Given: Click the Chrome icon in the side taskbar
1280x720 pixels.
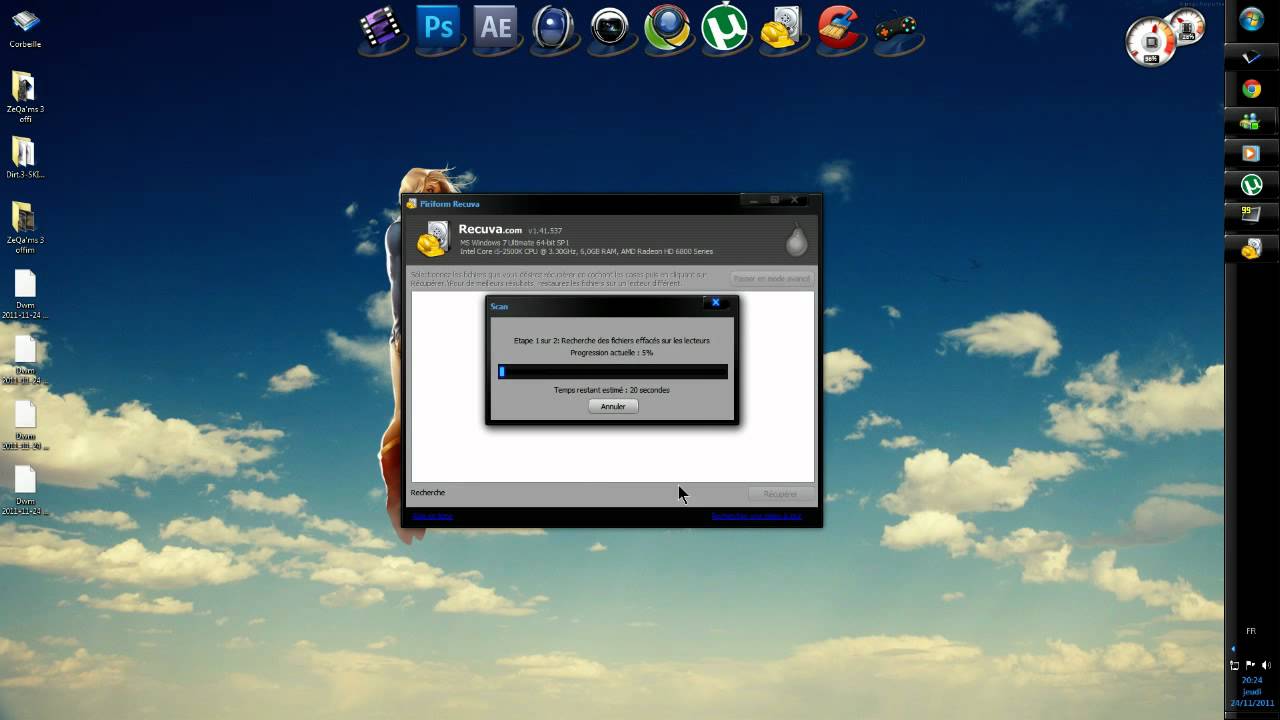Looking at the screenshot, I should pyautogui.click(x=1251, y=89).
